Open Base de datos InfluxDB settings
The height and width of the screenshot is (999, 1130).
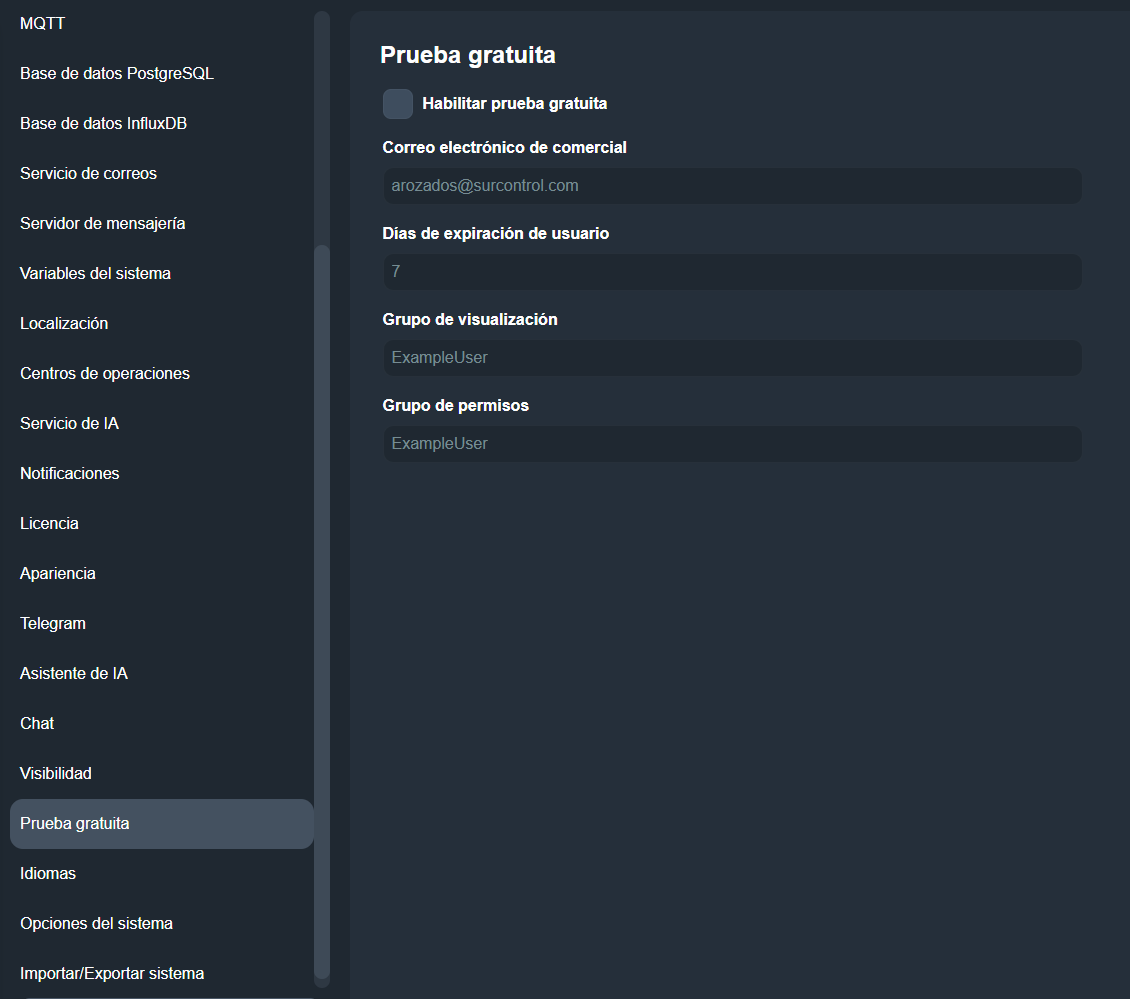click(104, 123)
